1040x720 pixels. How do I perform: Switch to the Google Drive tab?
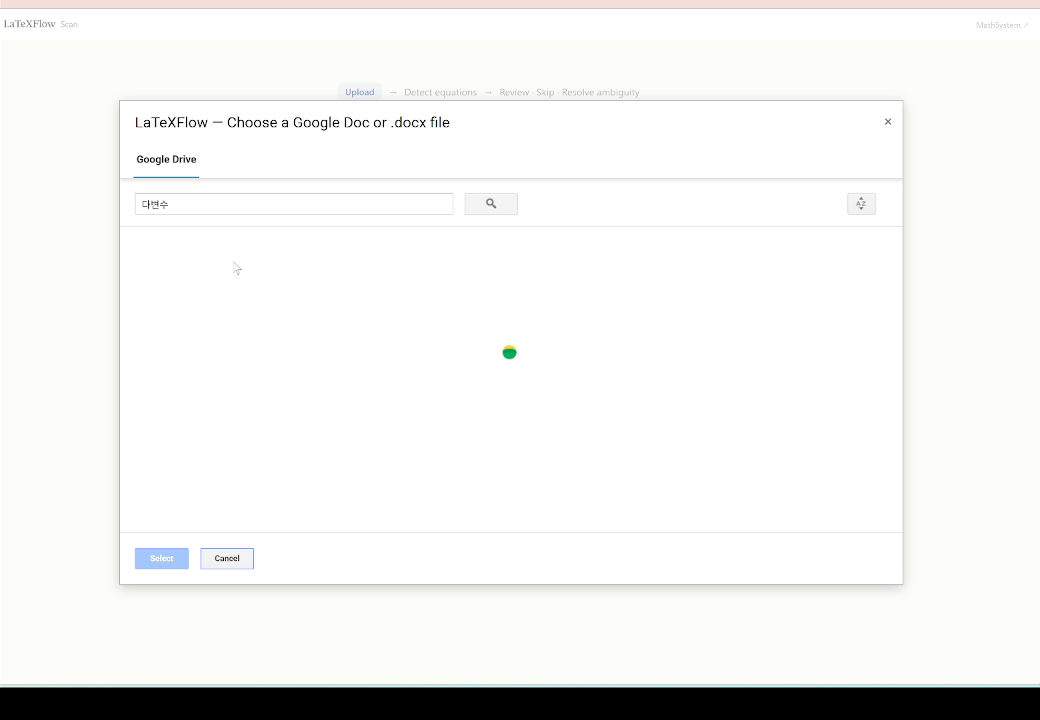pos(166,159)
